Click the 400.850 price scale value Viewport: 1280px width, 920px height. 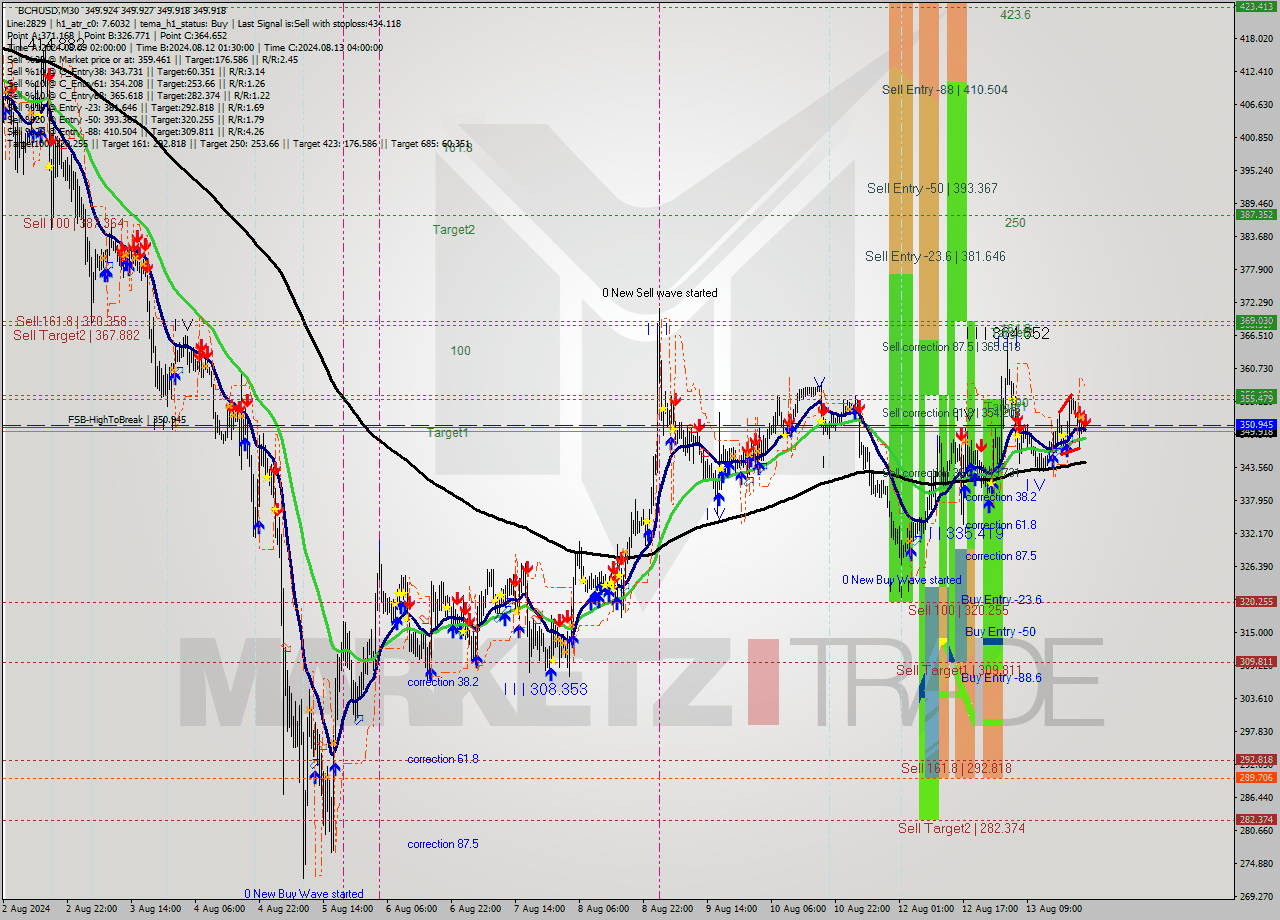(x=1256, y=137)
